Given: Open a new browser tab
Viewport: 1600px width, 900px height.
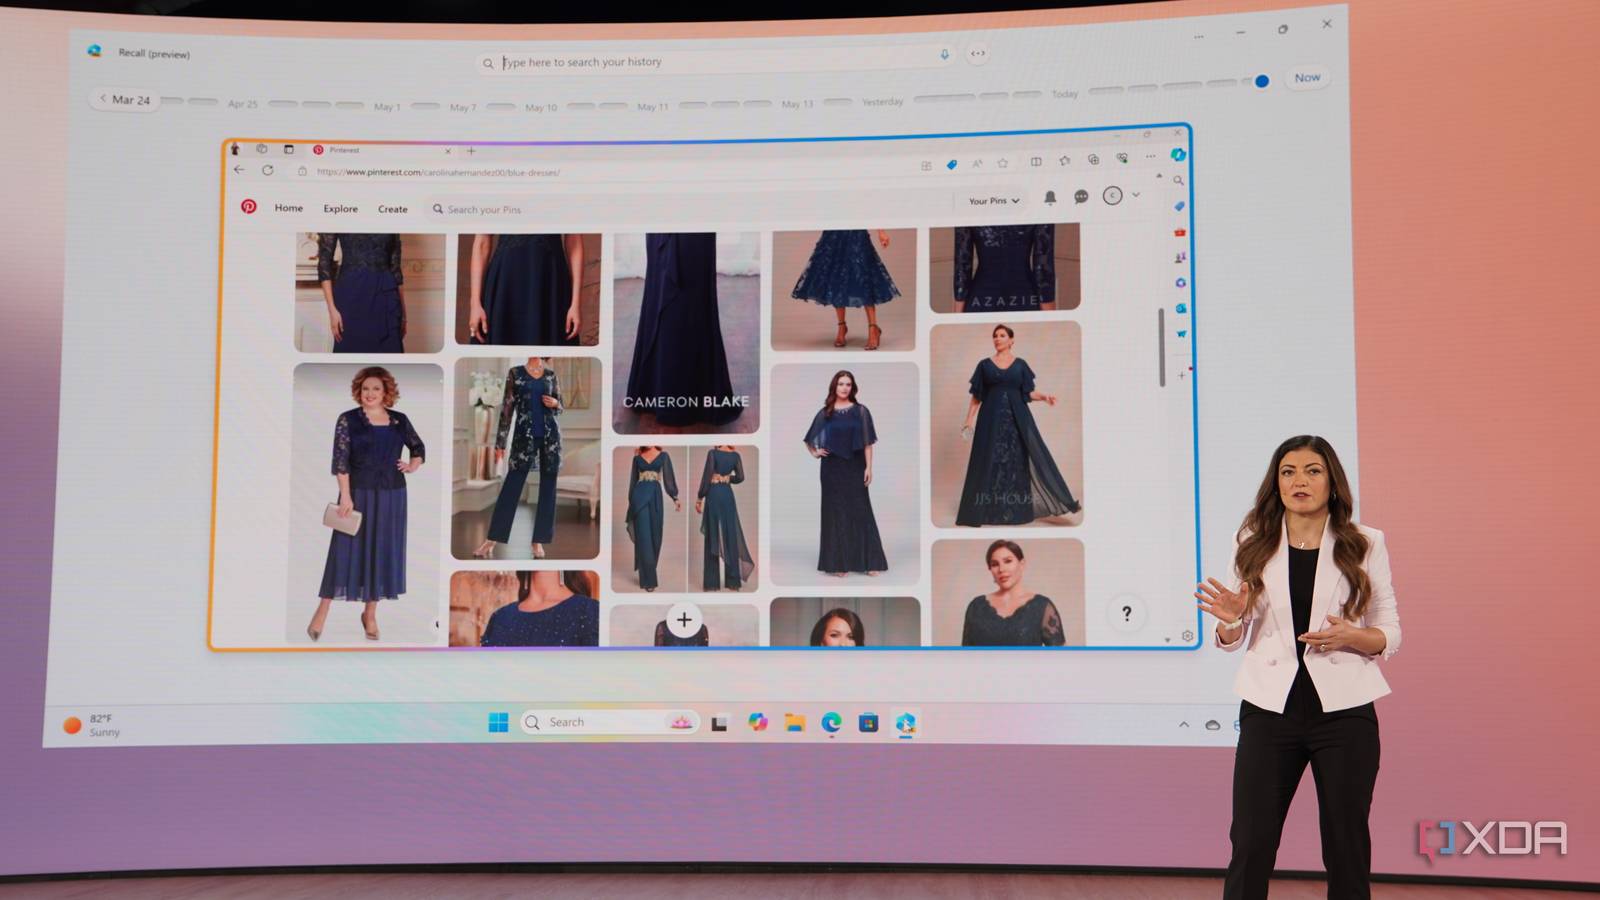Looking at the screenshot, I should coord(471,151).
